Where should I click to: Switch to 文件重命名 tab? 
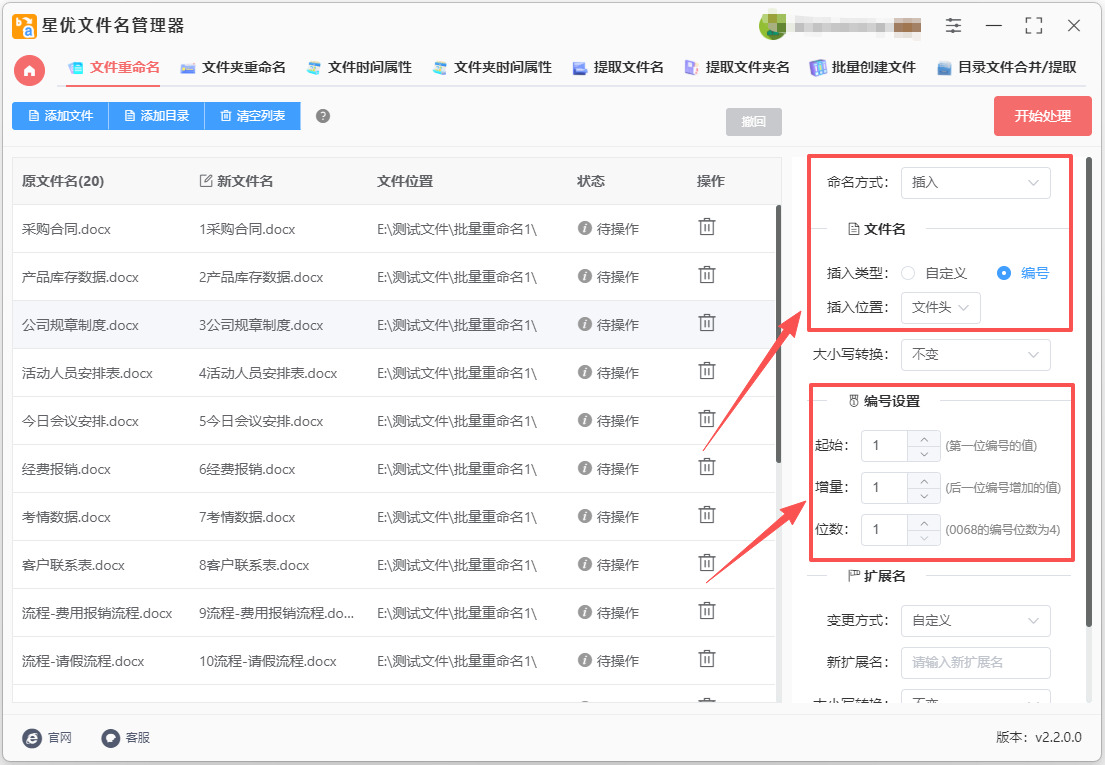(113, 68)
